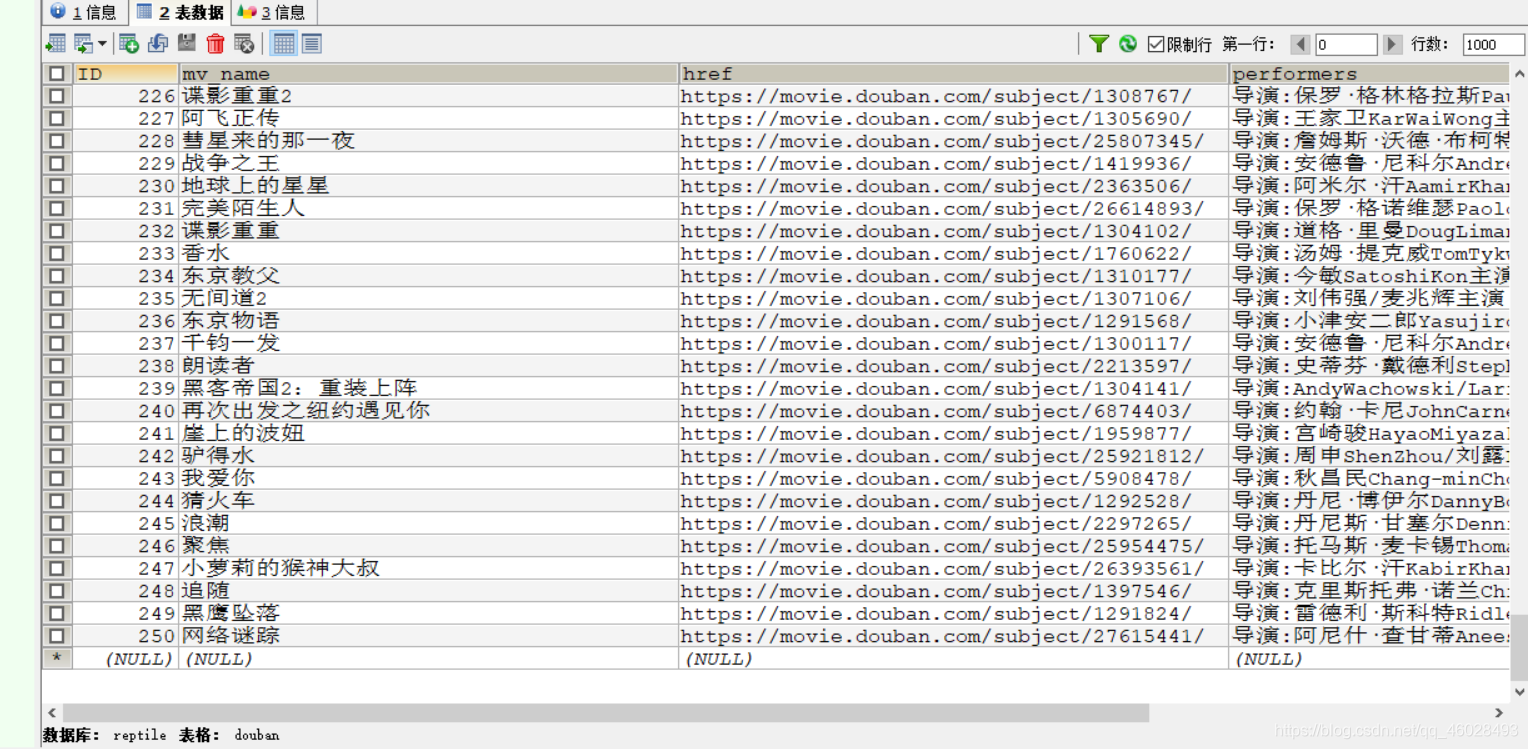1528x749 pixels.
Task: Sort by the mv_name column header
Action: [x=428, y=74]
